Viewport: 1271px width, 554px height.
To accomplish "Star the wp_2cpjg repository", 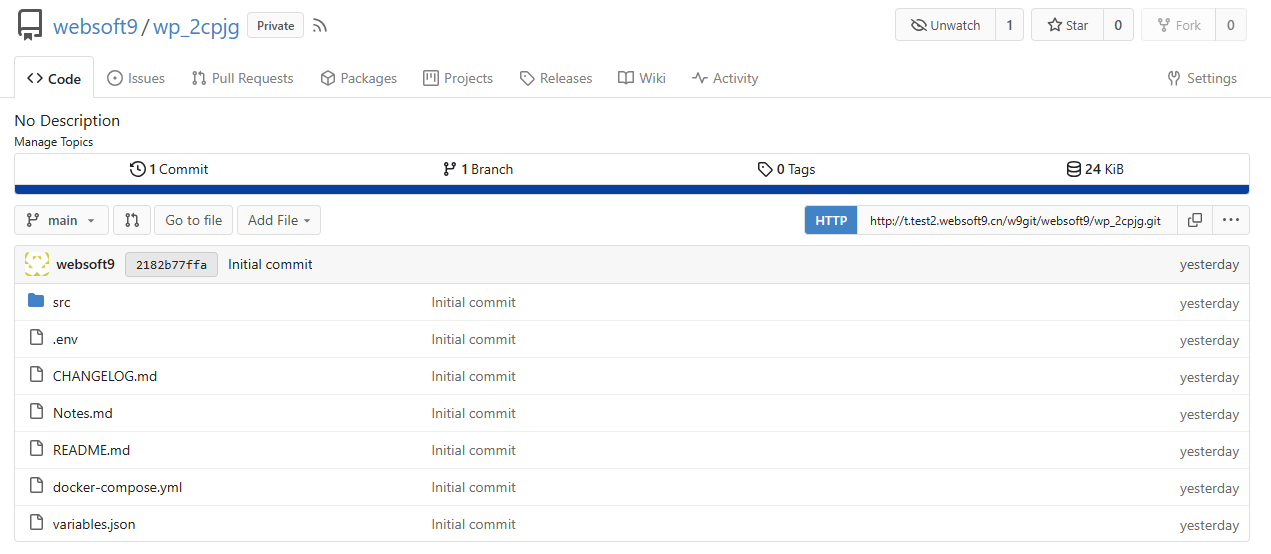I will coord(1067,26).
